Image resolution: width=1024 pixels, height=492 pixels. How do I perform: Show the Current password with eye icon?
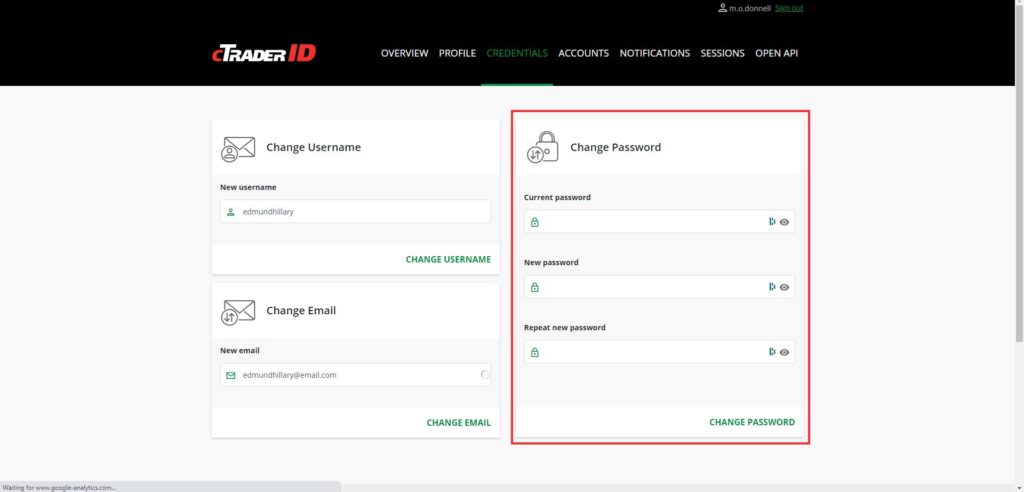[x=785, y=222]
